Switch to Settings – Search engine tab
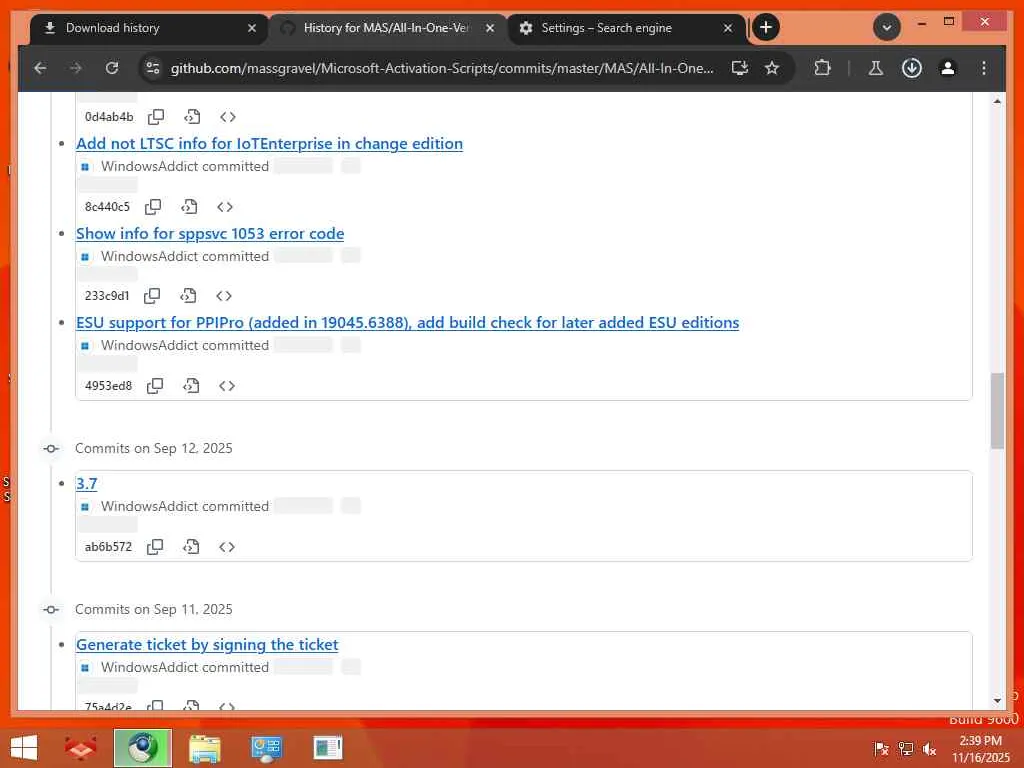Screen dimensions: 1024x768 (x=626, y=28)
